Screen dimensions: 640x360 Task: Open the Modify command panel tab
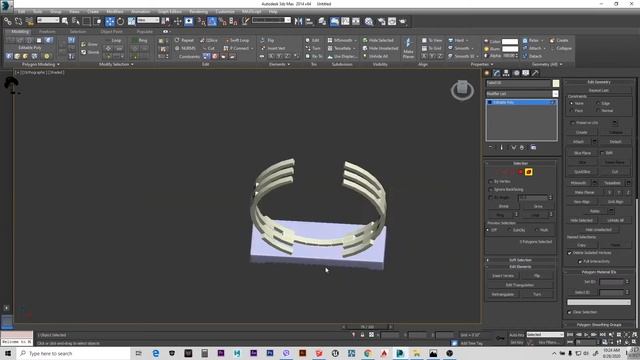[x=496, y=73]
